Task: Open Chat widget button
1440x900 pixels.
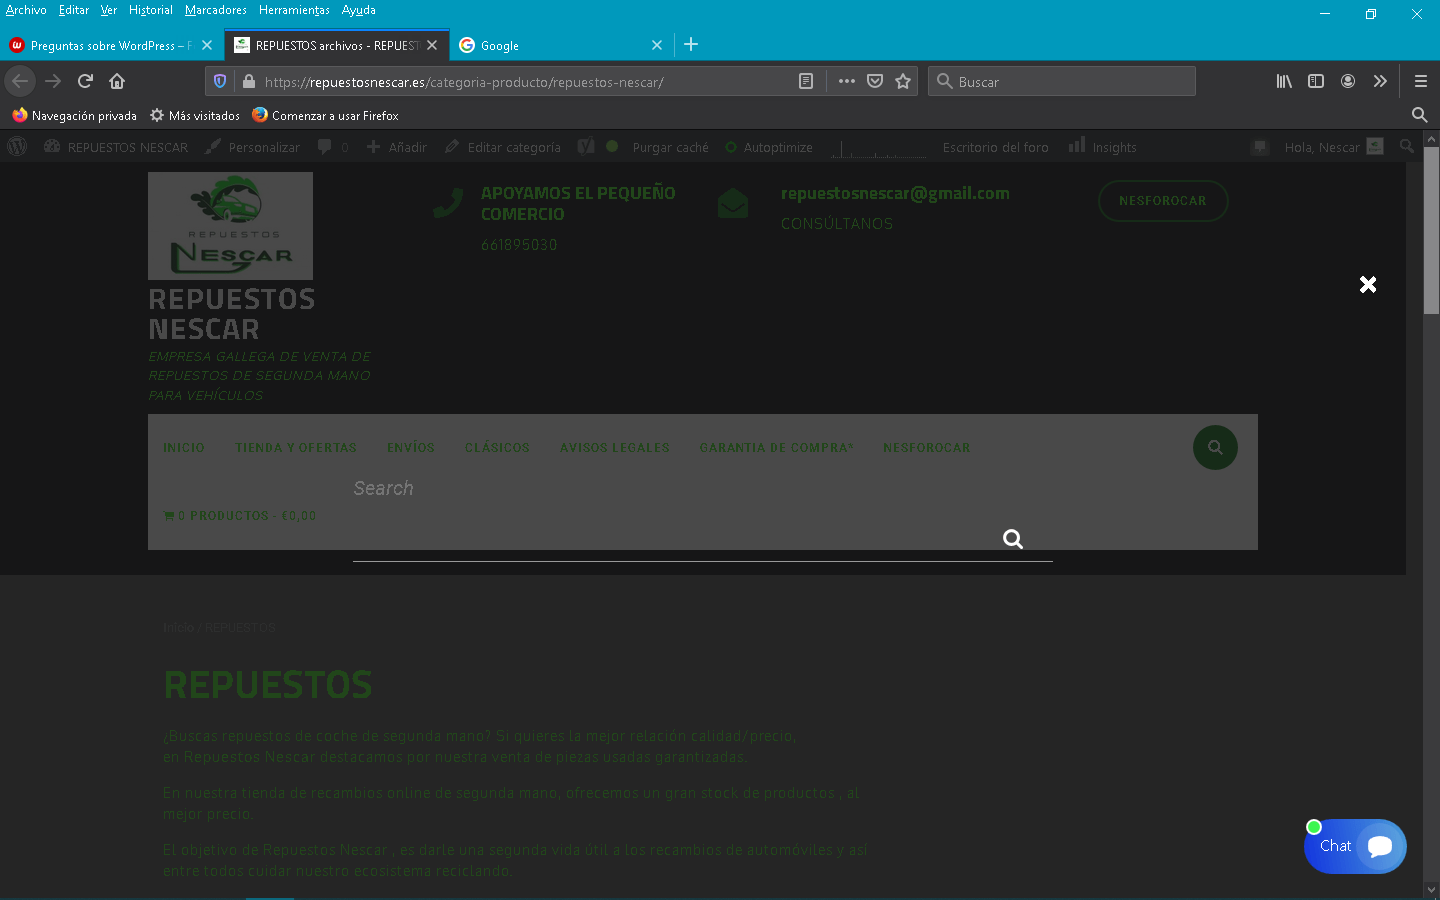Action: (1355, 846)
